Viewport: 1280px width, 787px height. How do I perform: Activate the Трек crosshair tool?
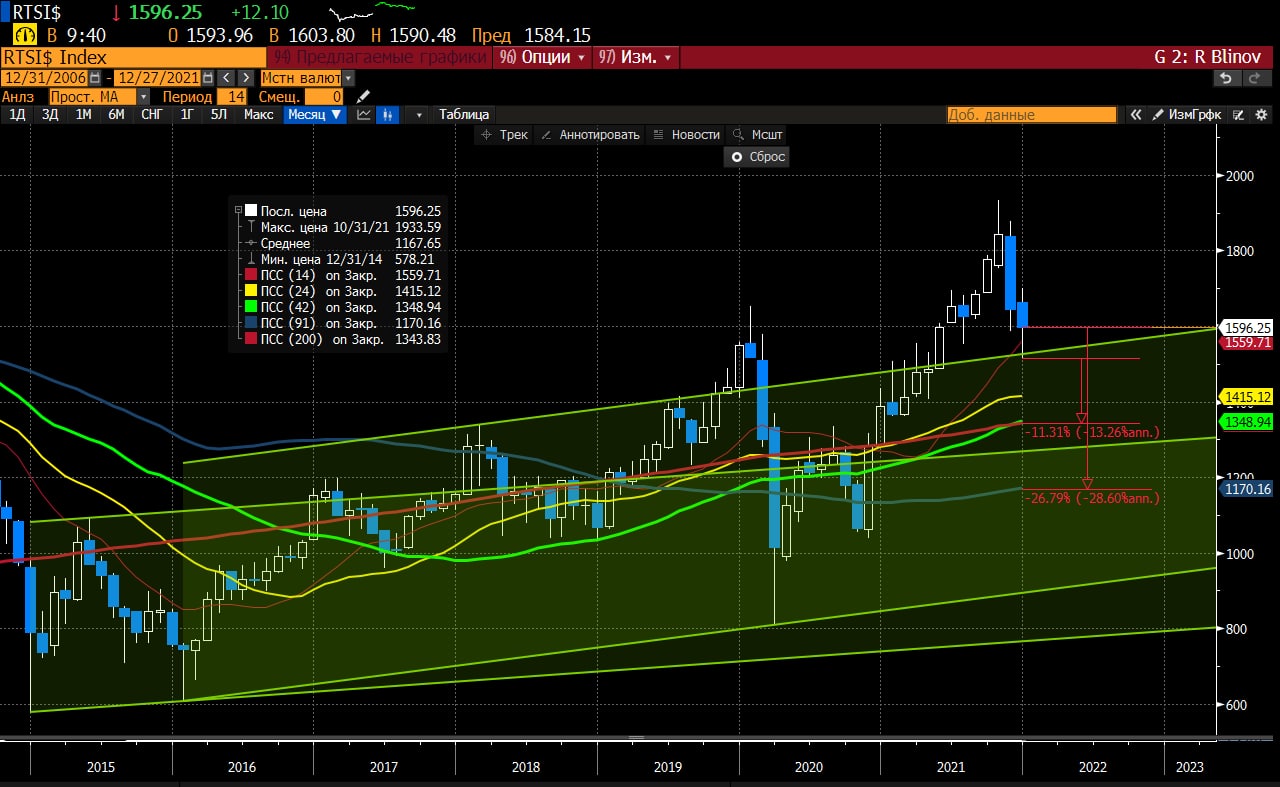coord(504,134)
